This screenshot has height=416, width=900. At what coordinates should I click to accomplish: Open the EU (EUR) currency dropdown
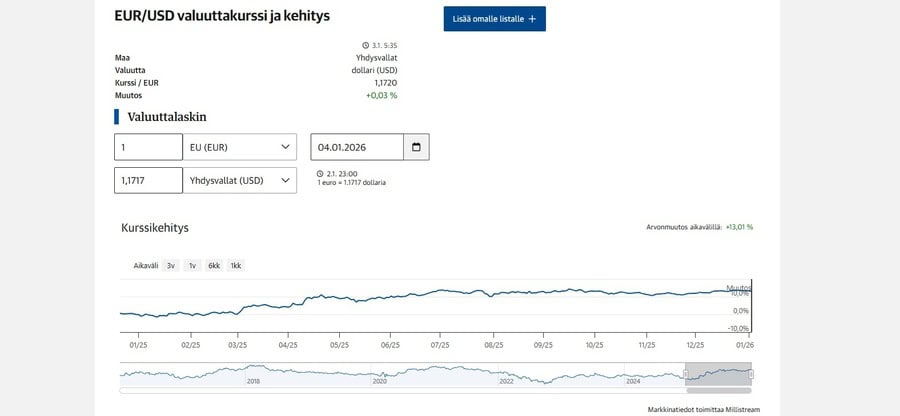tap(240, 148)
